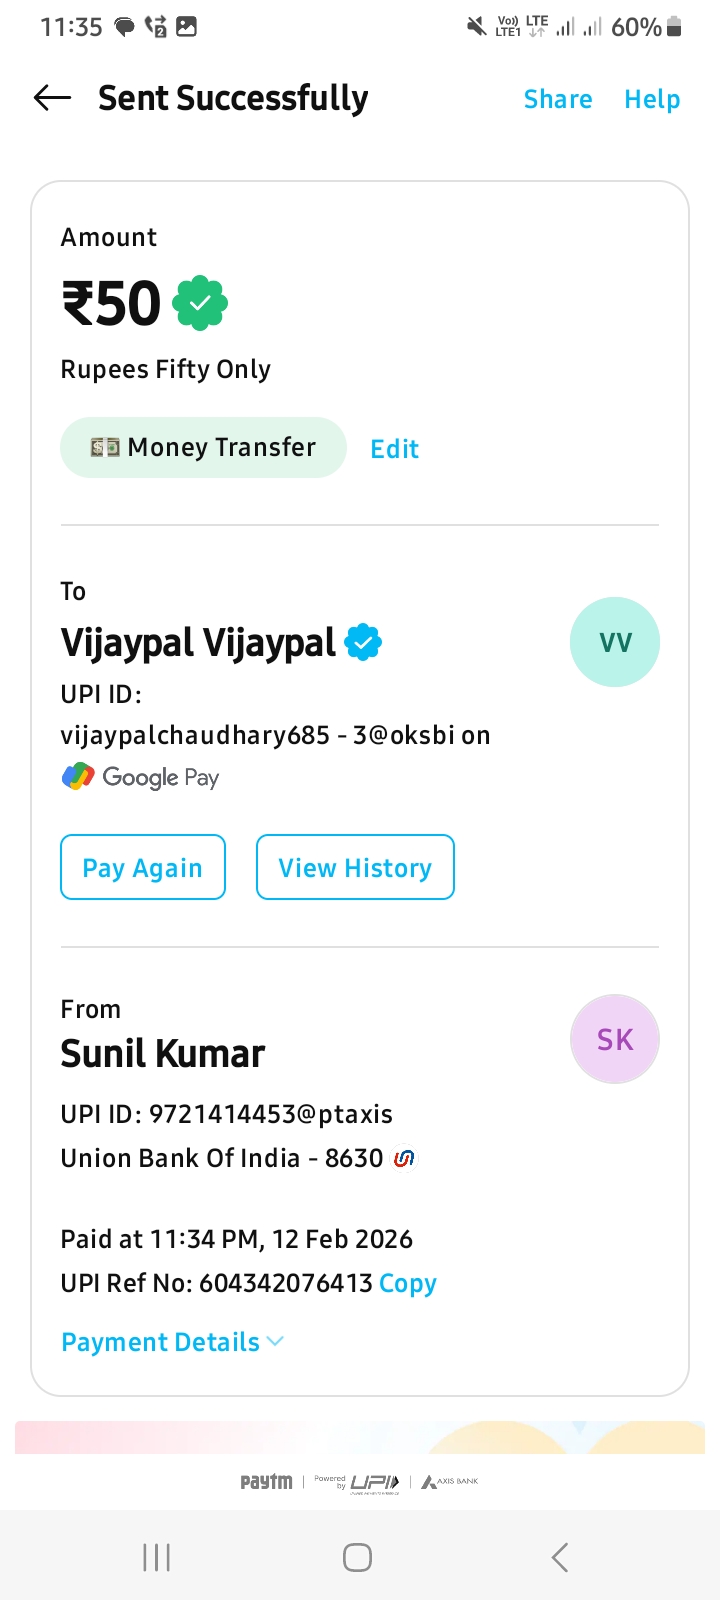The width and height of the screenshot is (720, 1600).
Task: Share the payment receipt
Action: (x=558, y=99)
